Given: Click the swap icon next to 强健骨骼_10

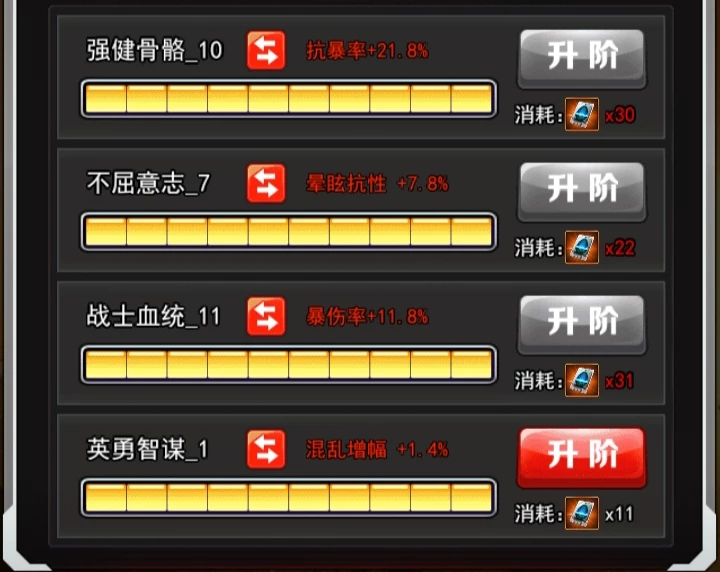Looking at the screenshot, I should (266, 50).
